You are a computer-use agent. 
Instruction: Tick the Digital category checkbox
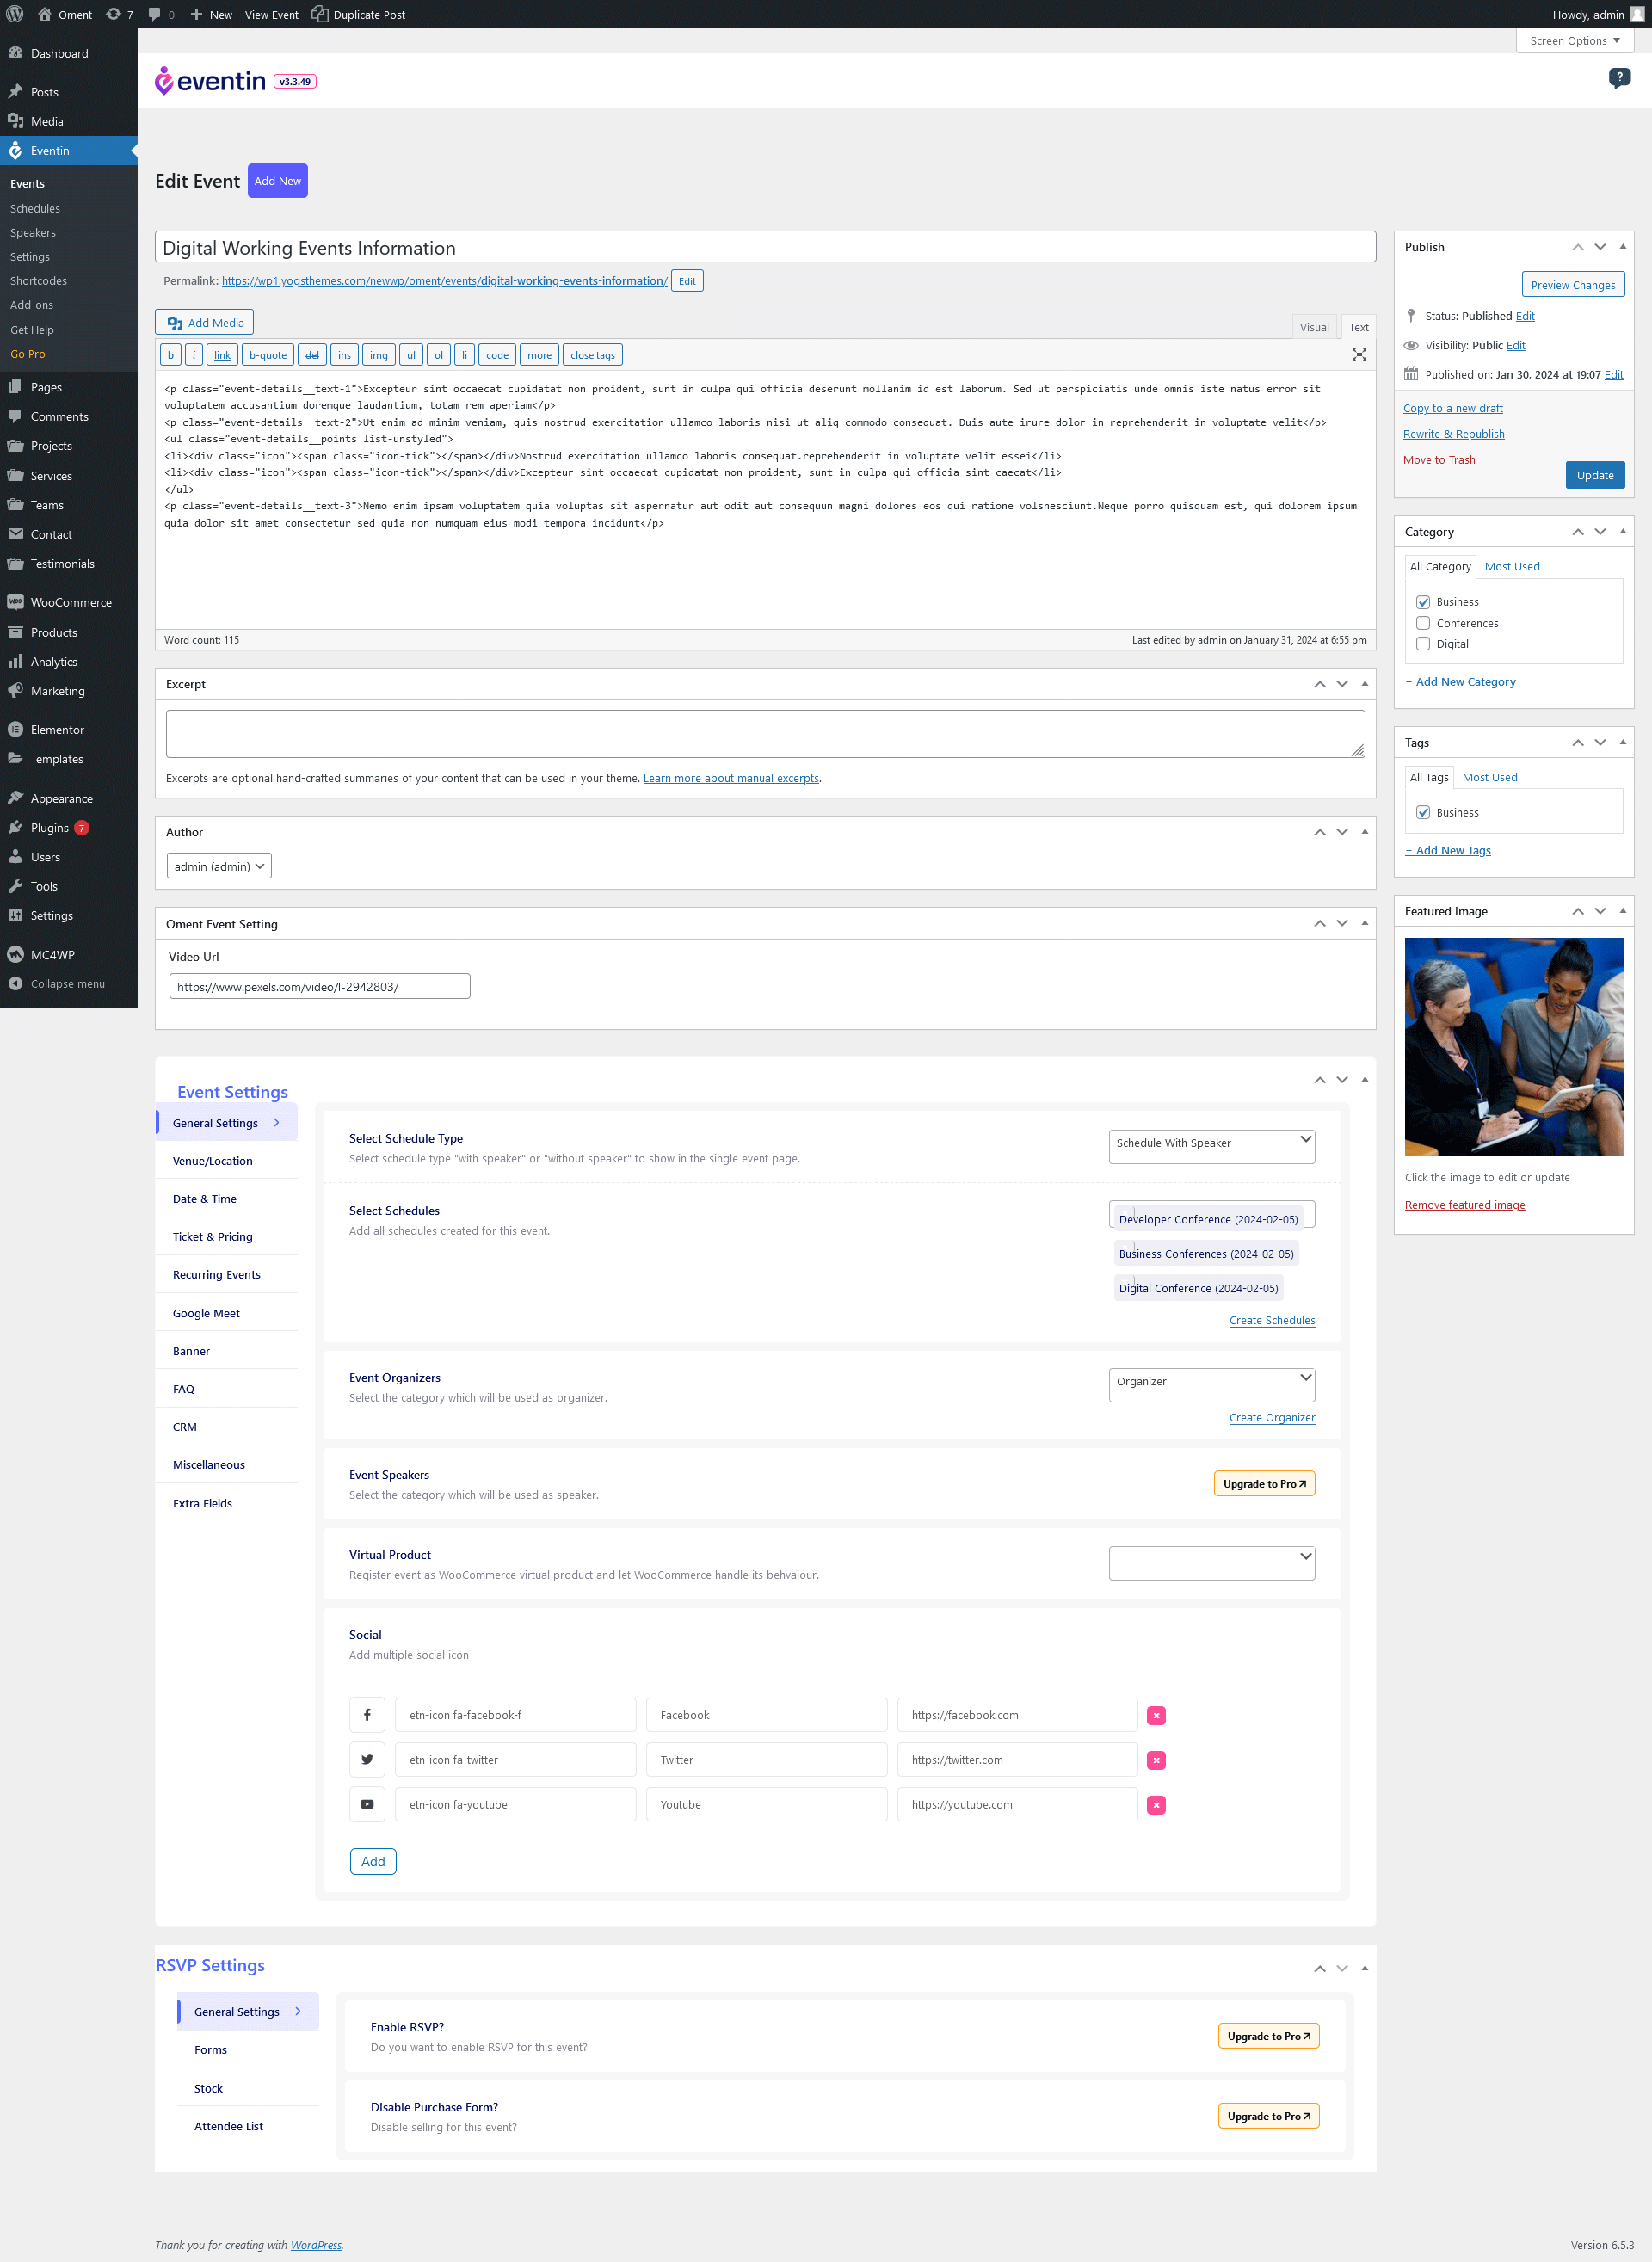pyautogui.click(x=1423, y=644)
